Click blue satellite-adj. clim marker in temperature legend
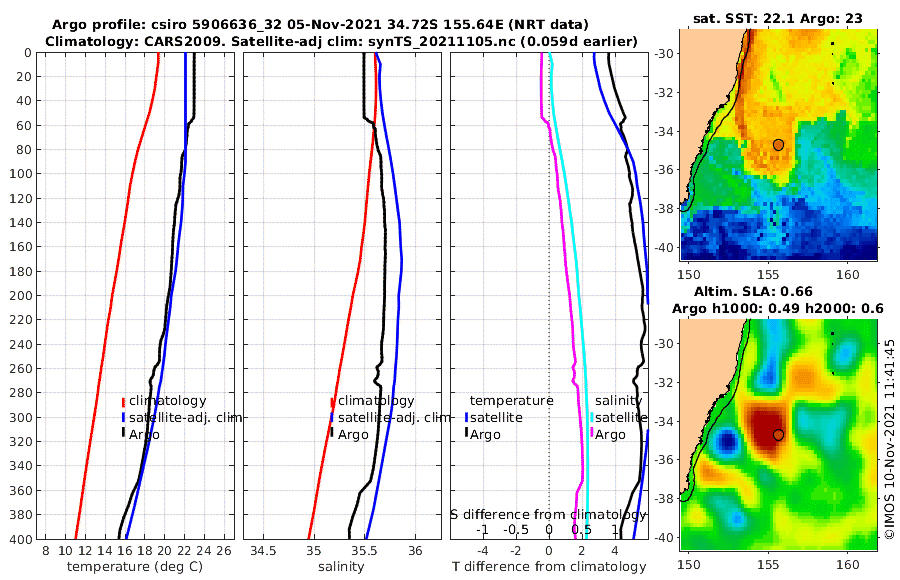Screen dimensions: 900x580 (123, 417)
